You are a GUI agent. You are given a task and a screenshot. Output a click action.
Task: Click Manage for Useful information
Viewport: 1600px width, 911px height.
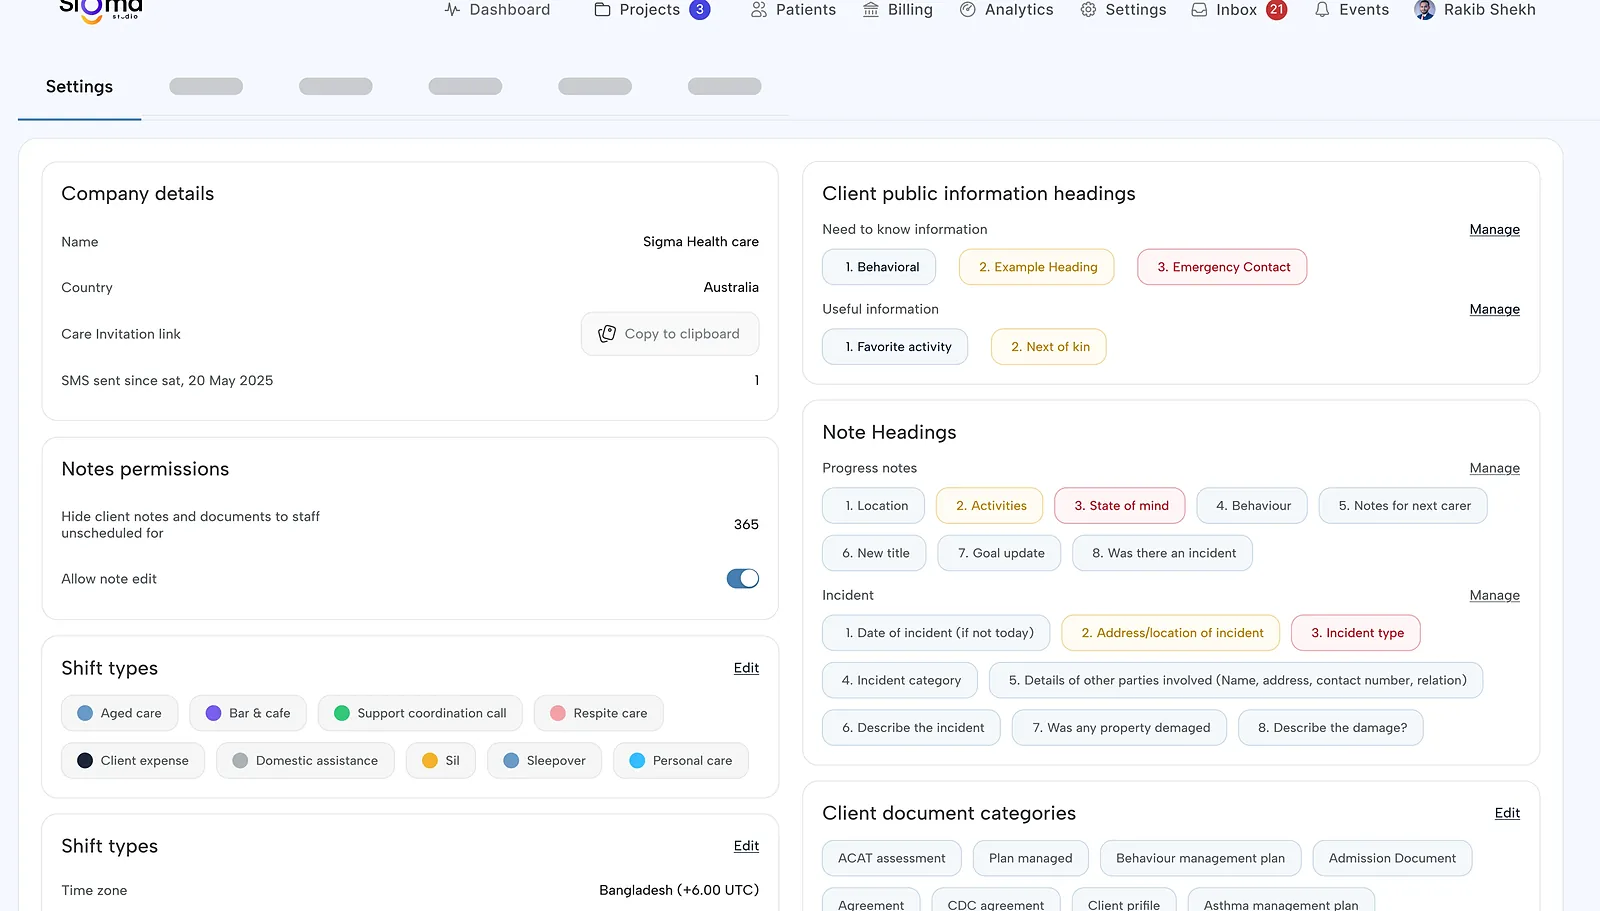pos(1494,310)
